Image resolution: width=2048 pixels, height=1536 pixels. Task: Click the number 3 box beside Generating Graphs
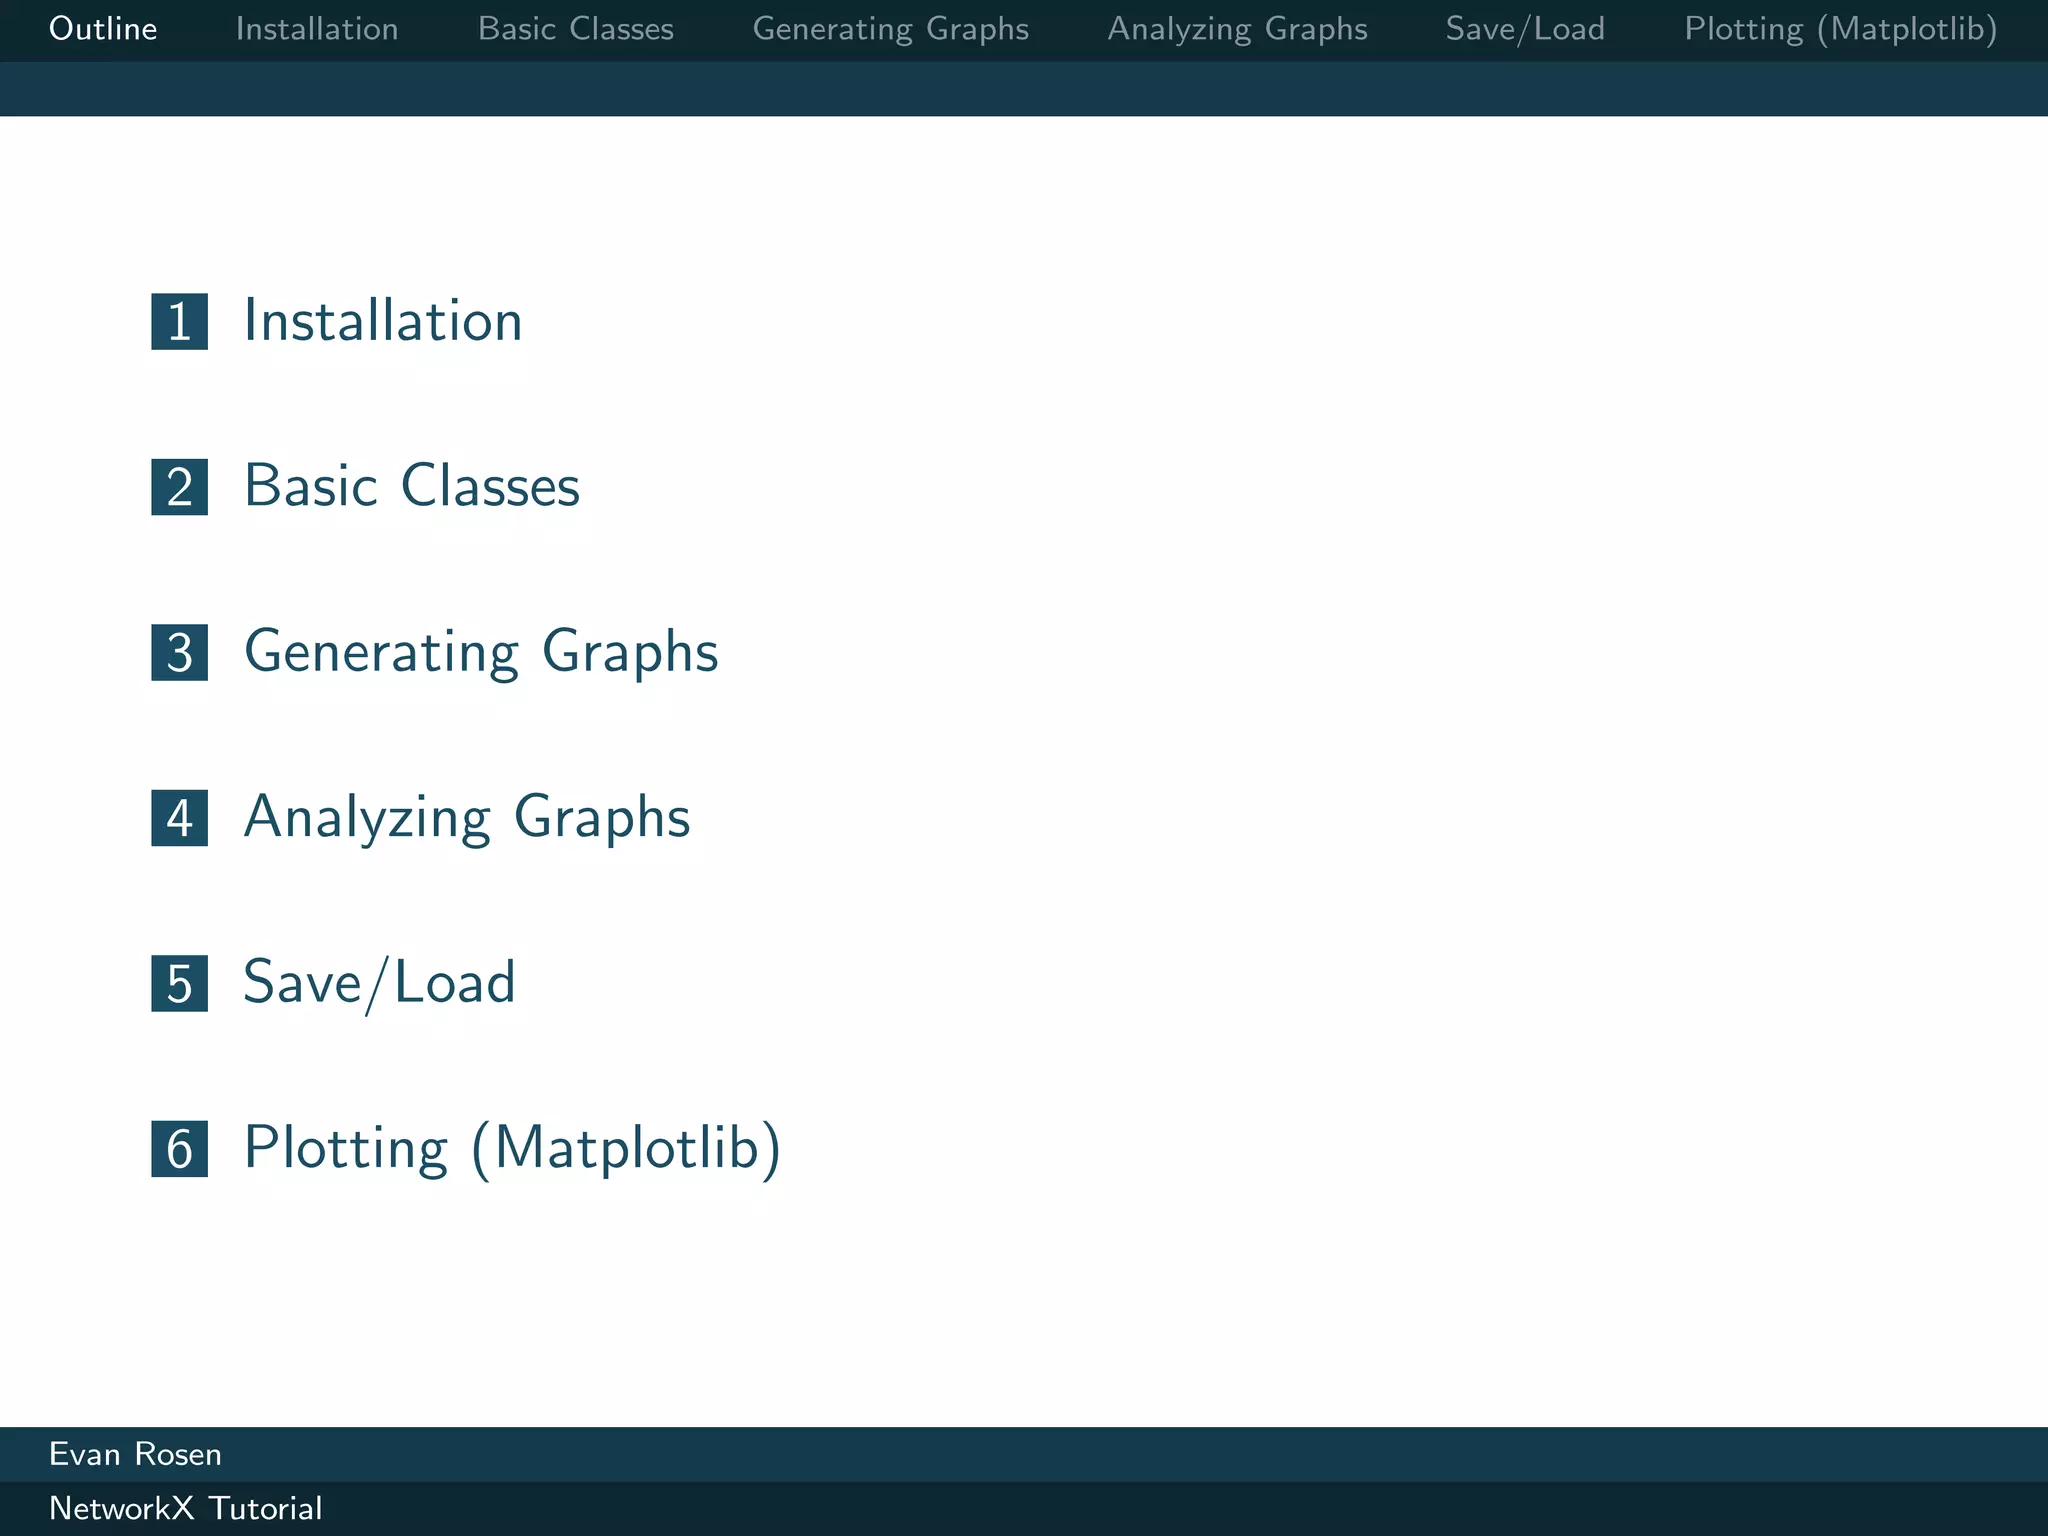coord(180,653)
